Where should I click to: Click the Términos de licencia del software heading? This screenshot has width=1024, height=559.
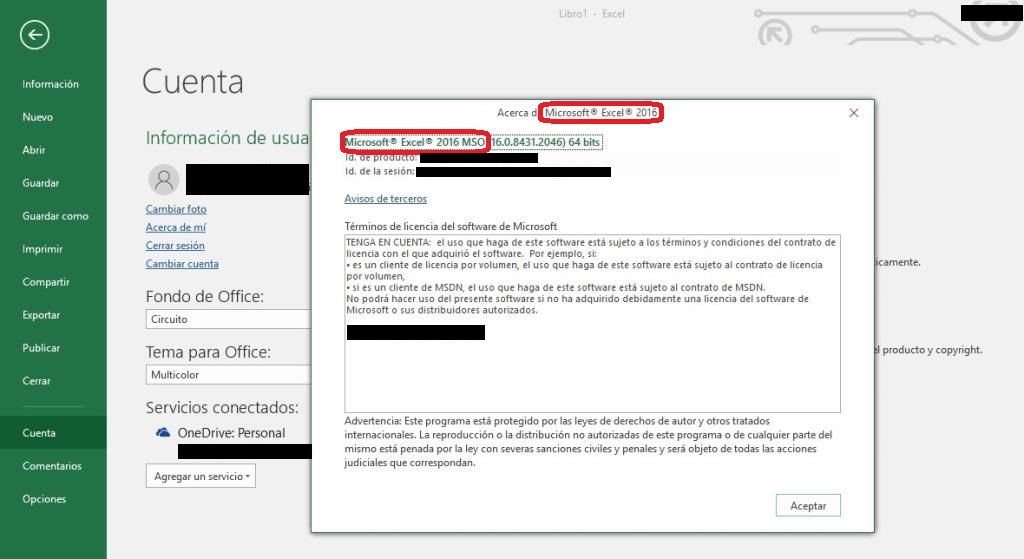(451, 226)
